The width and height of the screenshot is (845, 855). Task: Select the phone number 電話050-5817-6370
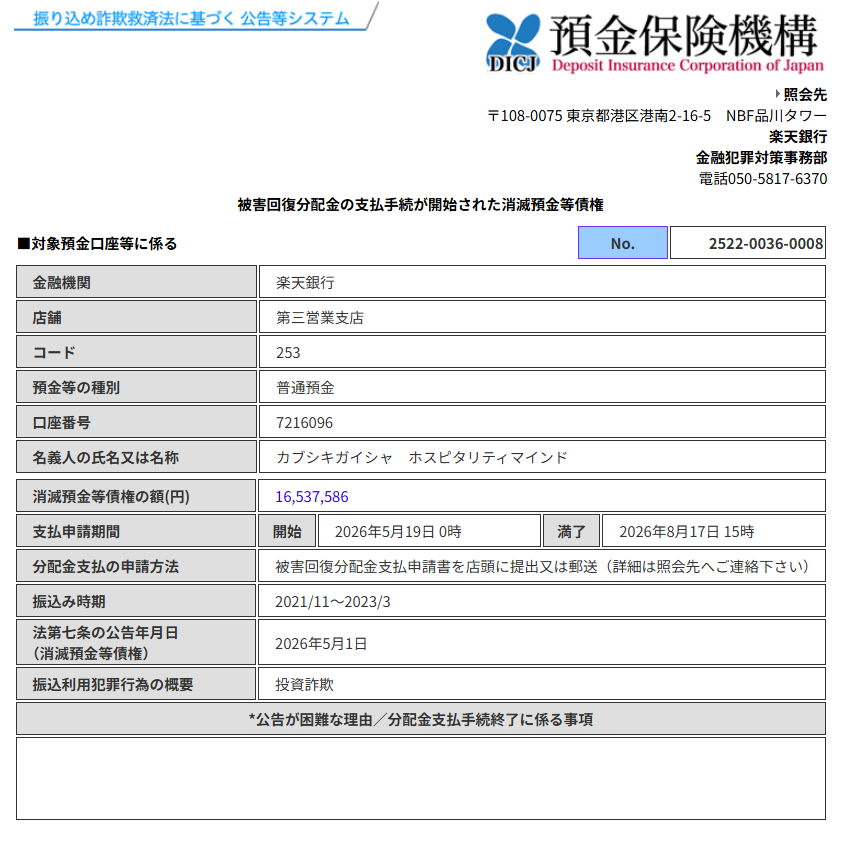point(763,178)
